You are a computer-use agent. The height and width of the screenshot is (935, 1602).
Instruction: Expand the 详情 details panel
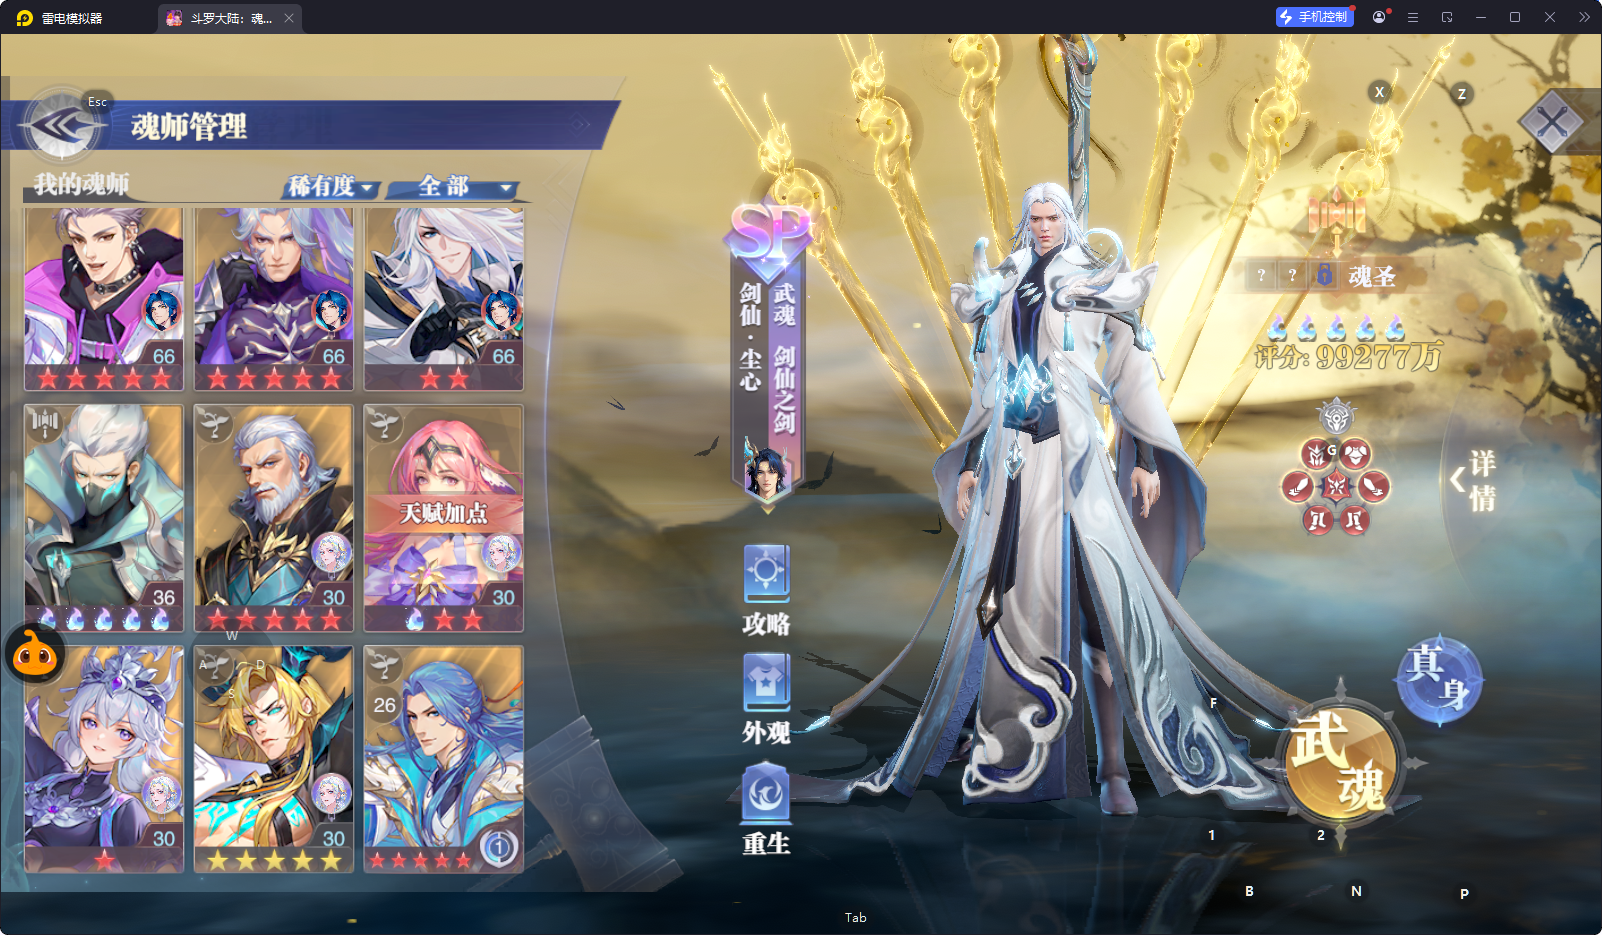tap(1474, 480)
